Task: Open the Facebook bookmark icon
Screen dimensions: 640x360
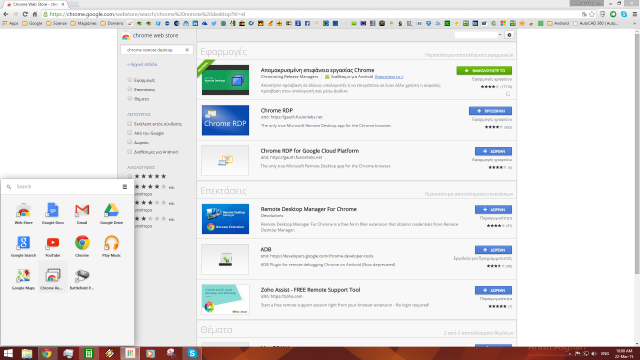Action: tap(307, 23)
